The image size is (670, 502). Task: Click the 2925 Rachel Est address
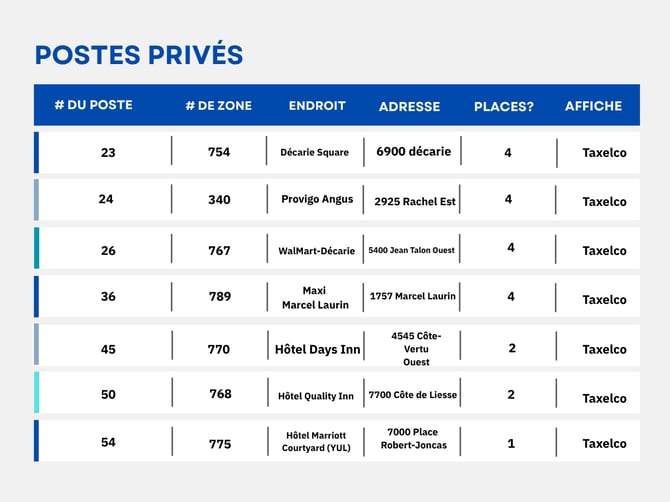coord(415,201)
